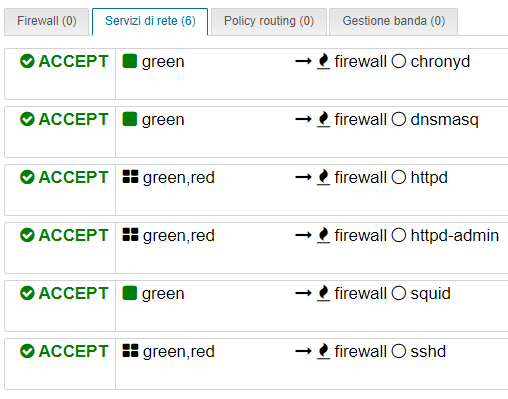Viewport: 508px width, 399px height.
Task: Click the circle icon next to dnsmasq
Action: click(399, 119)
